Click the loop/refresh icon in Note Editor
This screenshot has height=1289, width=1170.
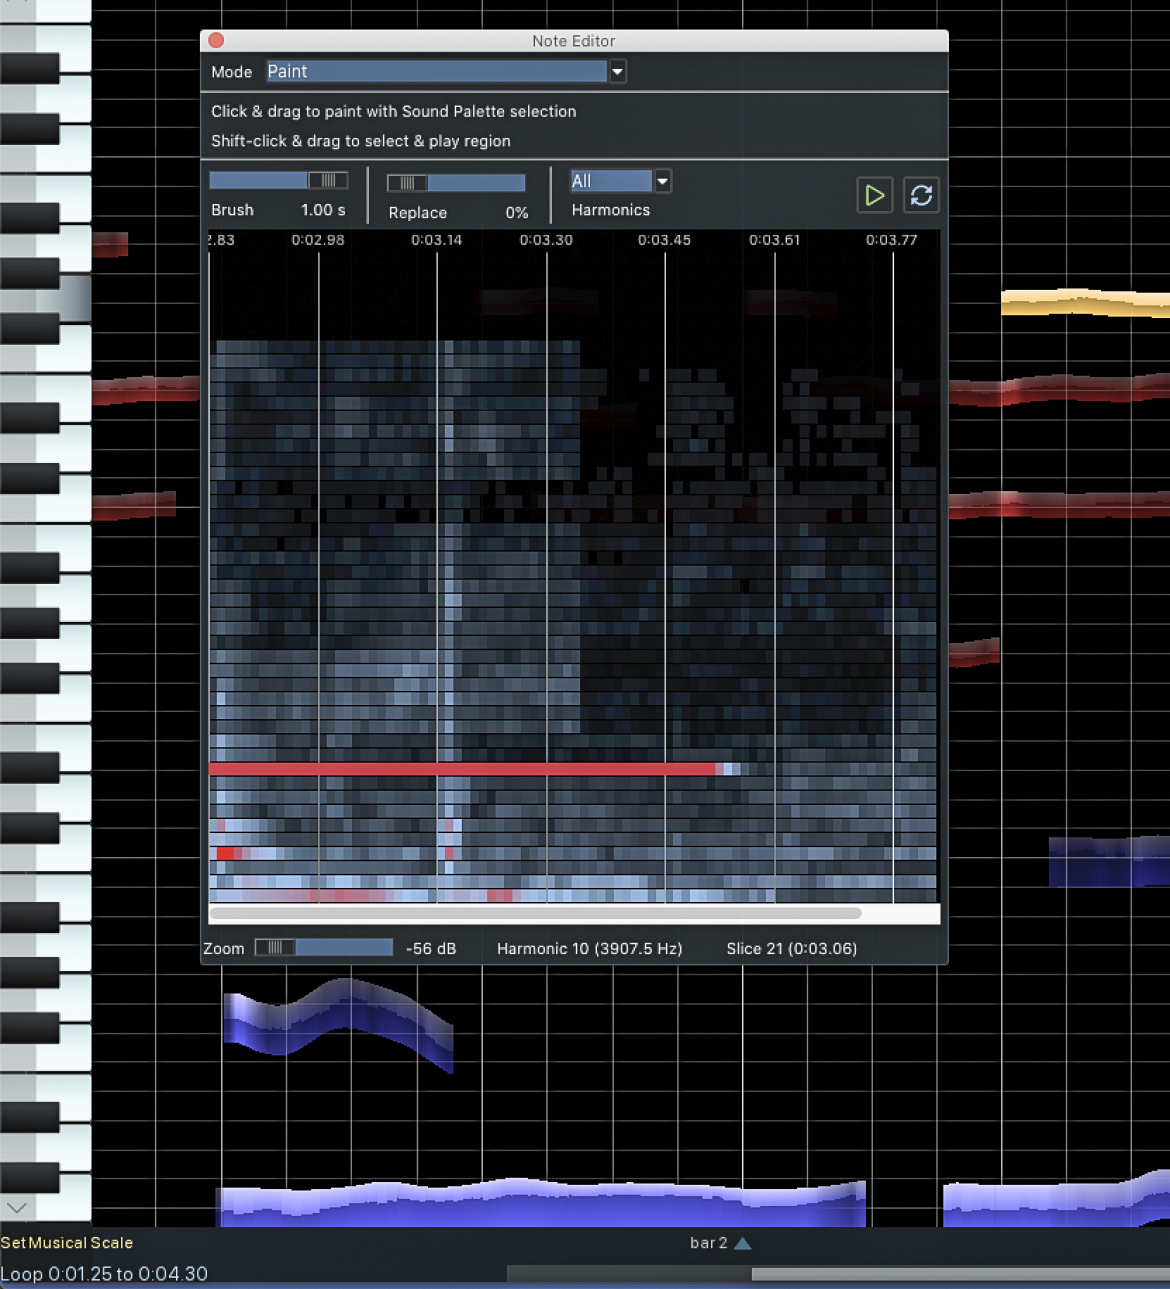921,195
